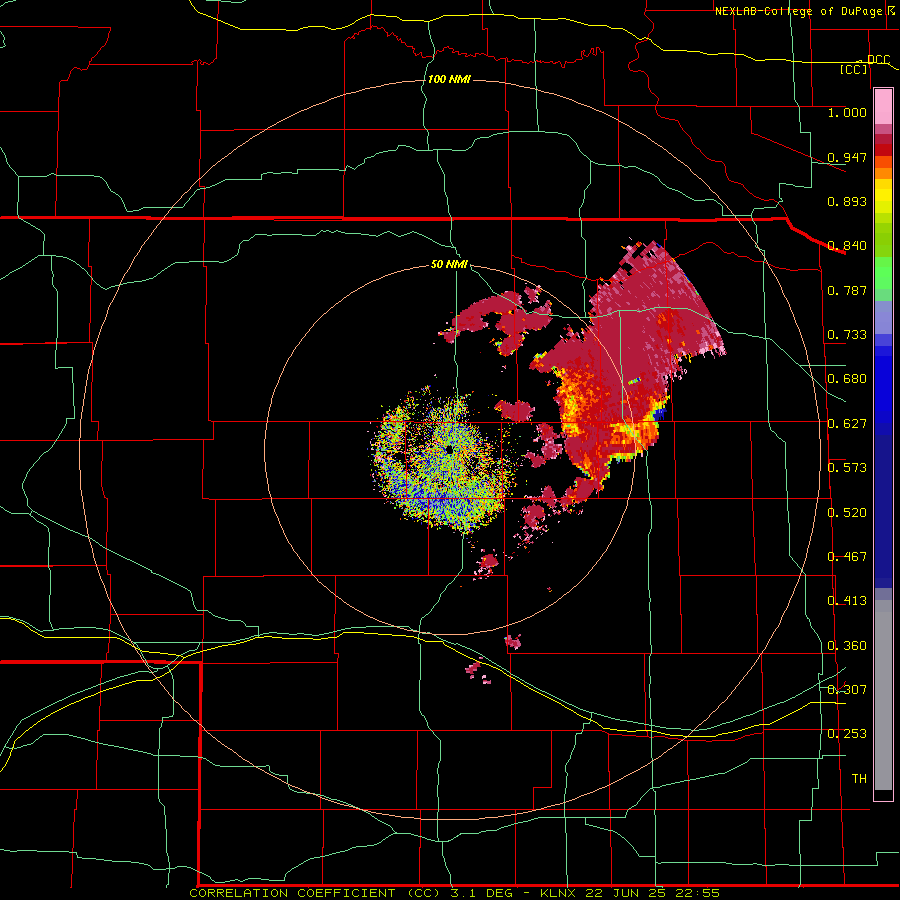Viewport: 900px width, 900px height.
Task: Select the 100 NMI range ring label
Action: coord(449,79)
